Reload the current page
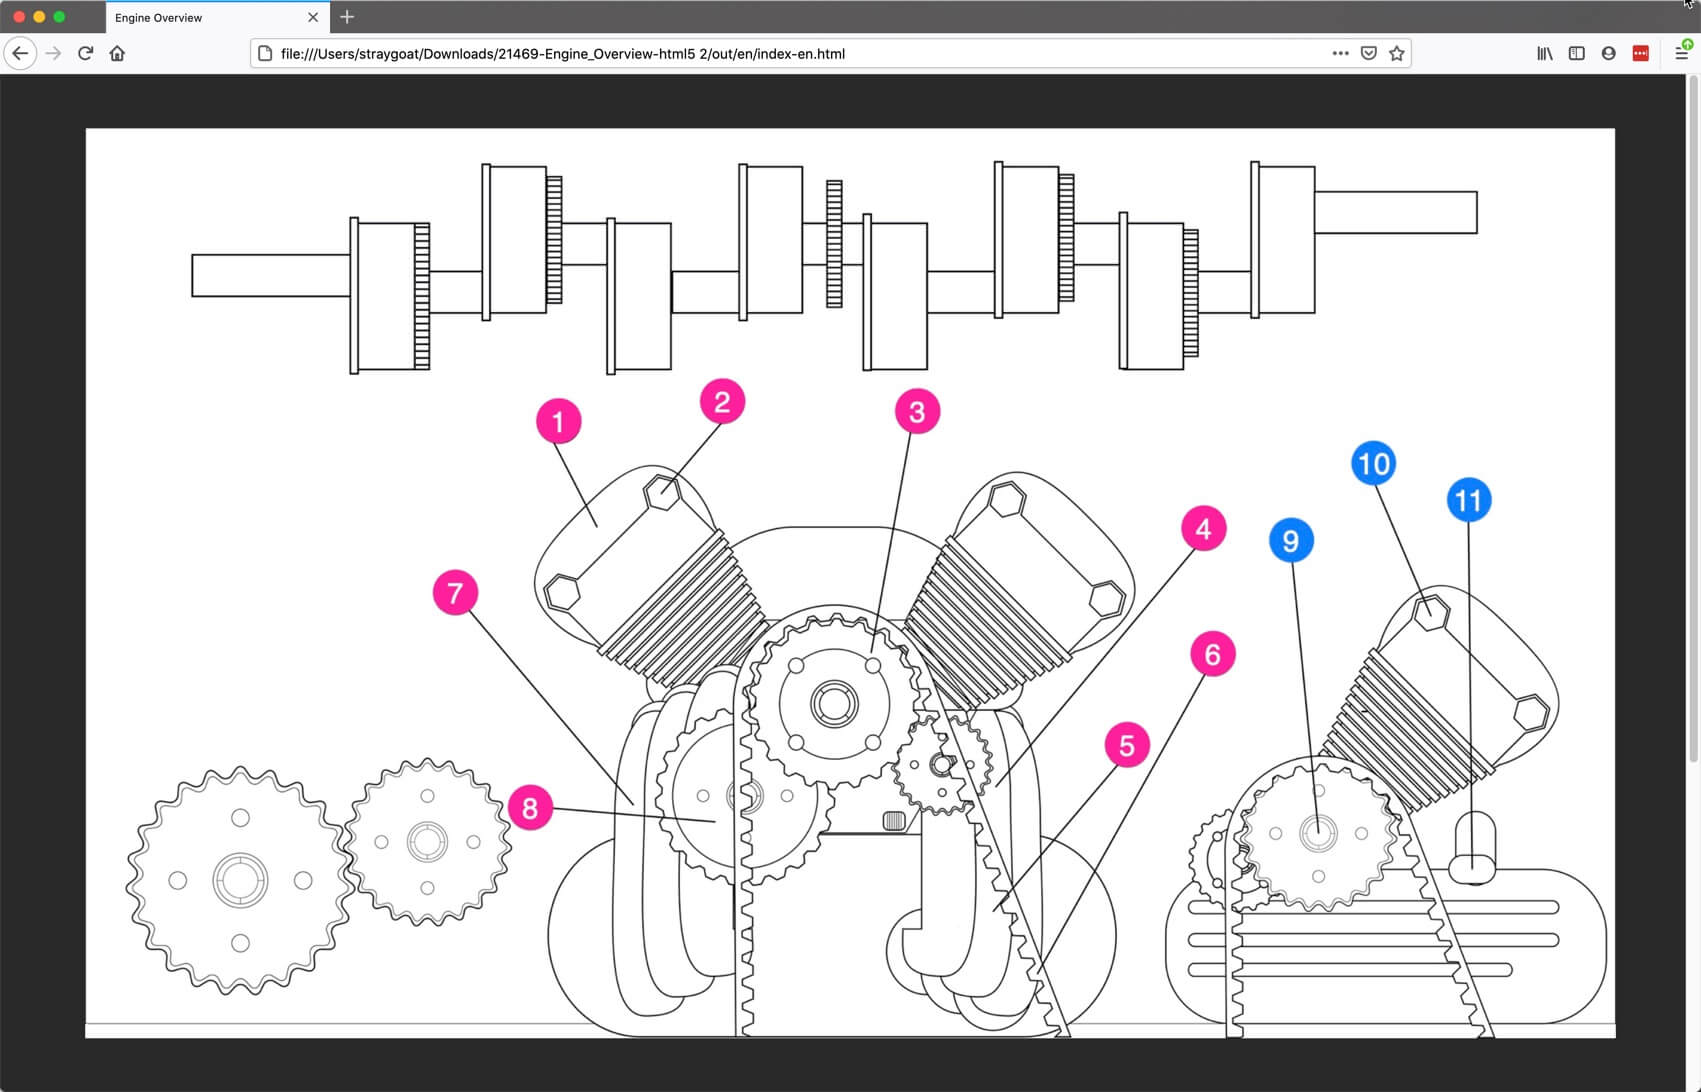This screenshot has width=1701, height=1092. point(85,53)
